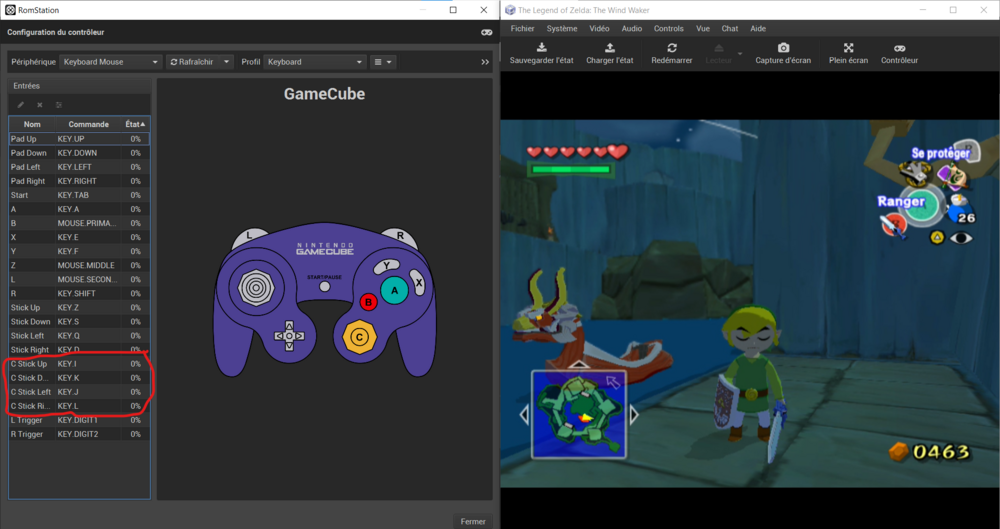Open the Audio menu

pos(632,29)
